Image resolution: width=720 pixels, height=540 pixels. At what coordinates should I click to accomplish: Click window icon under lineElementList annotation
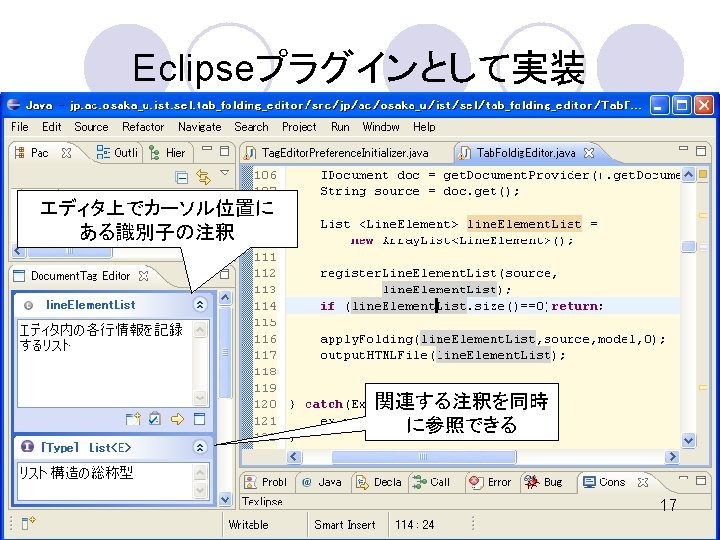coord(200,419)
